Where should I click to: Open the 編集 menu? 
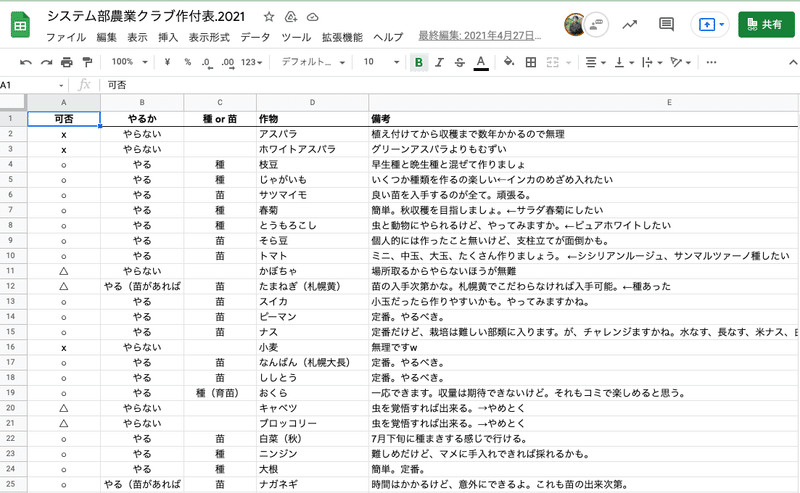click(x=106, y=37)
